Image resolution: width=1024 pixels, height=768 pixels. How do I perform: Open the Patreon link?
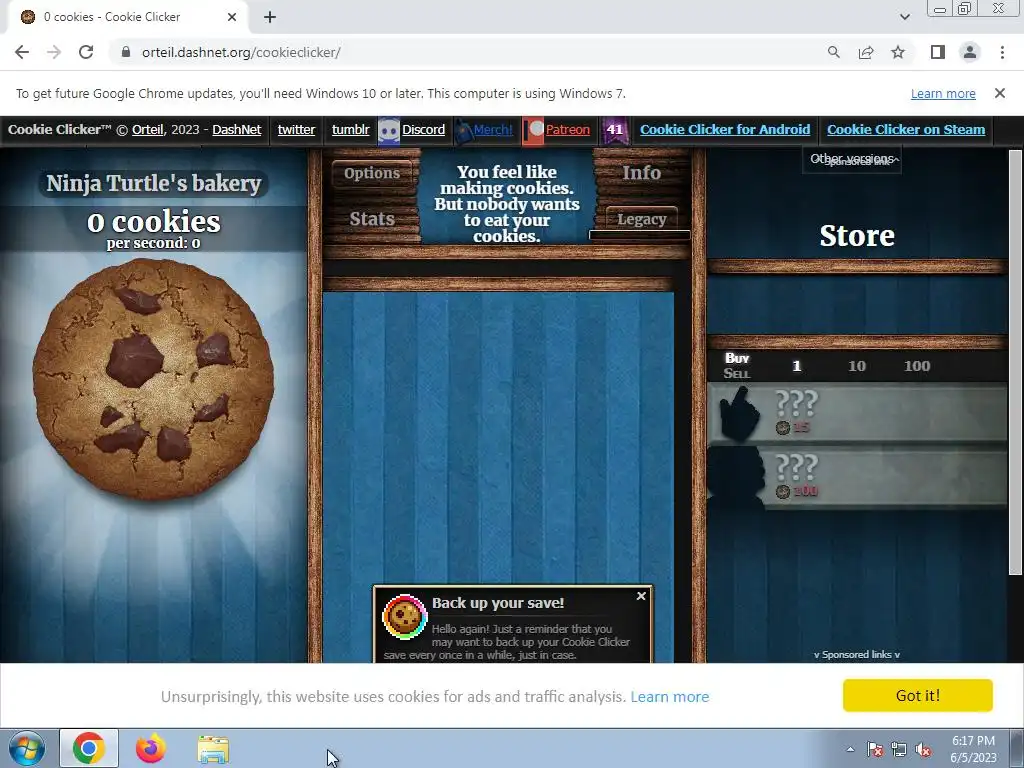pos(567,129)
